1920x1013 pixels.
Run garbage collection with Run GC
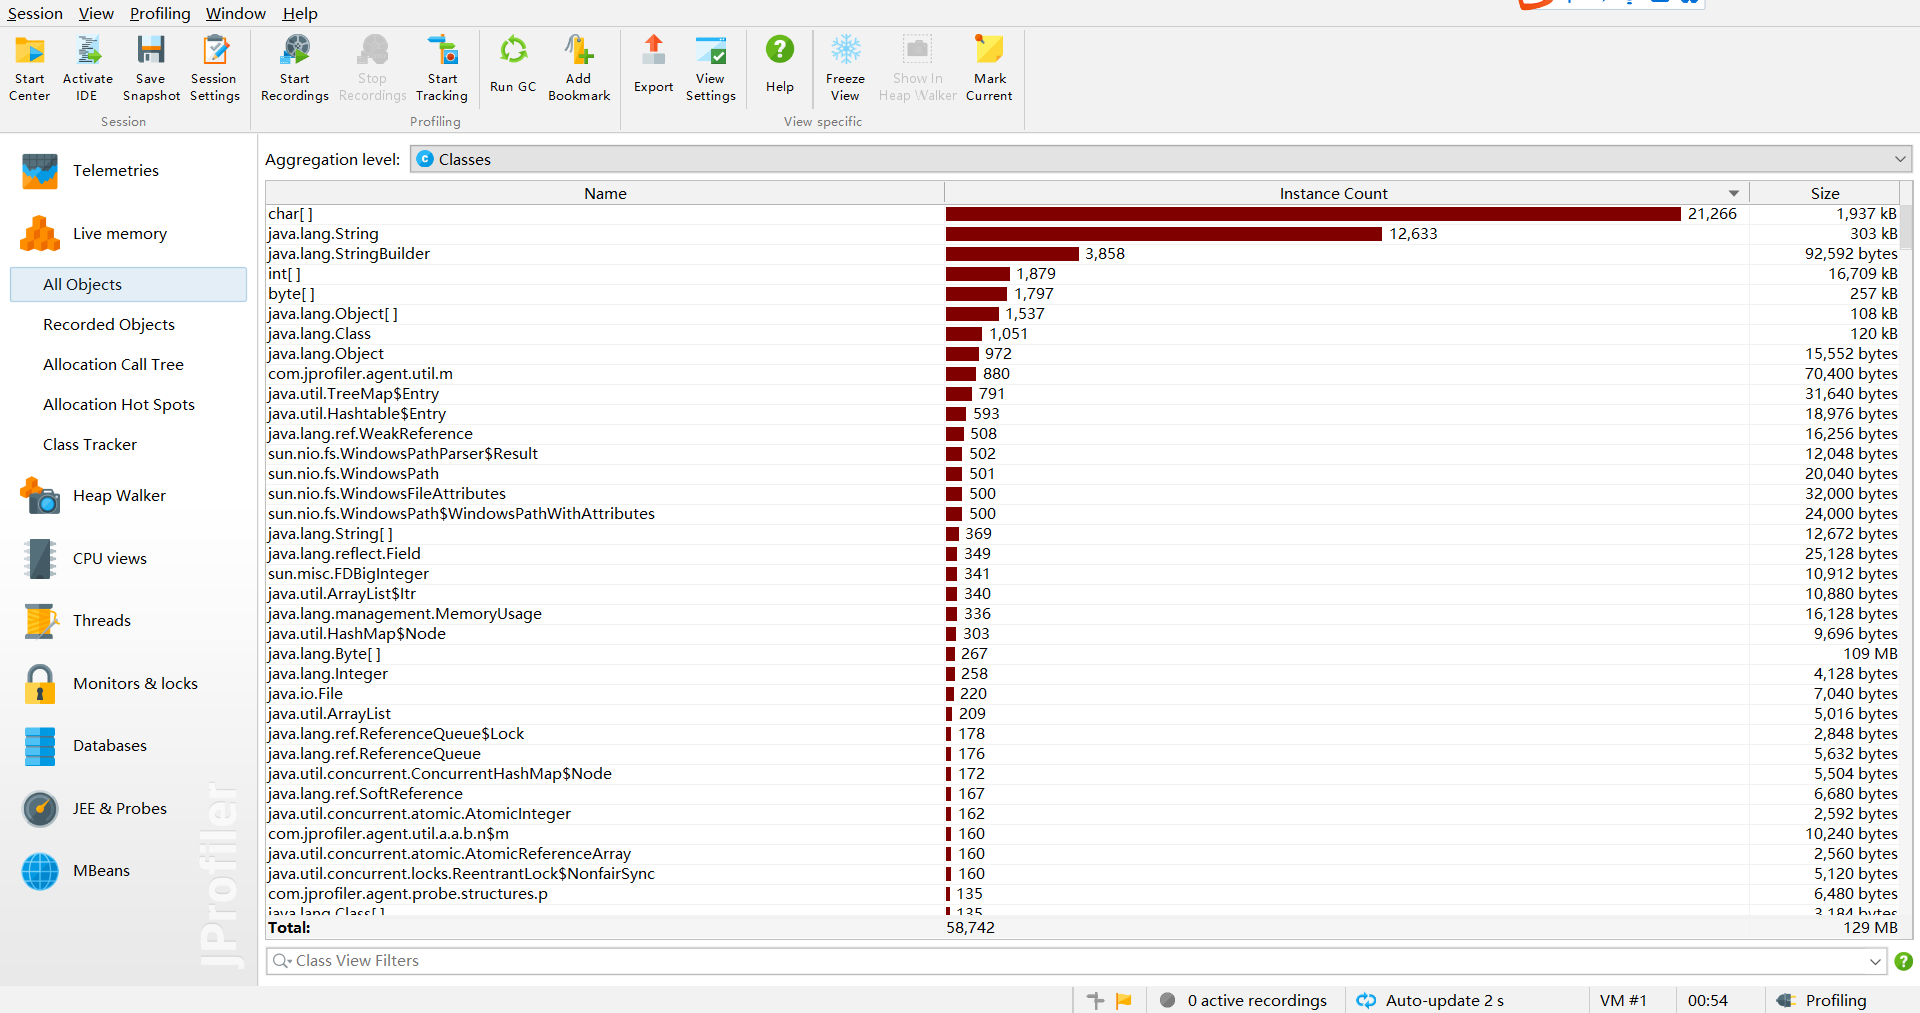(x=513, y=65)
